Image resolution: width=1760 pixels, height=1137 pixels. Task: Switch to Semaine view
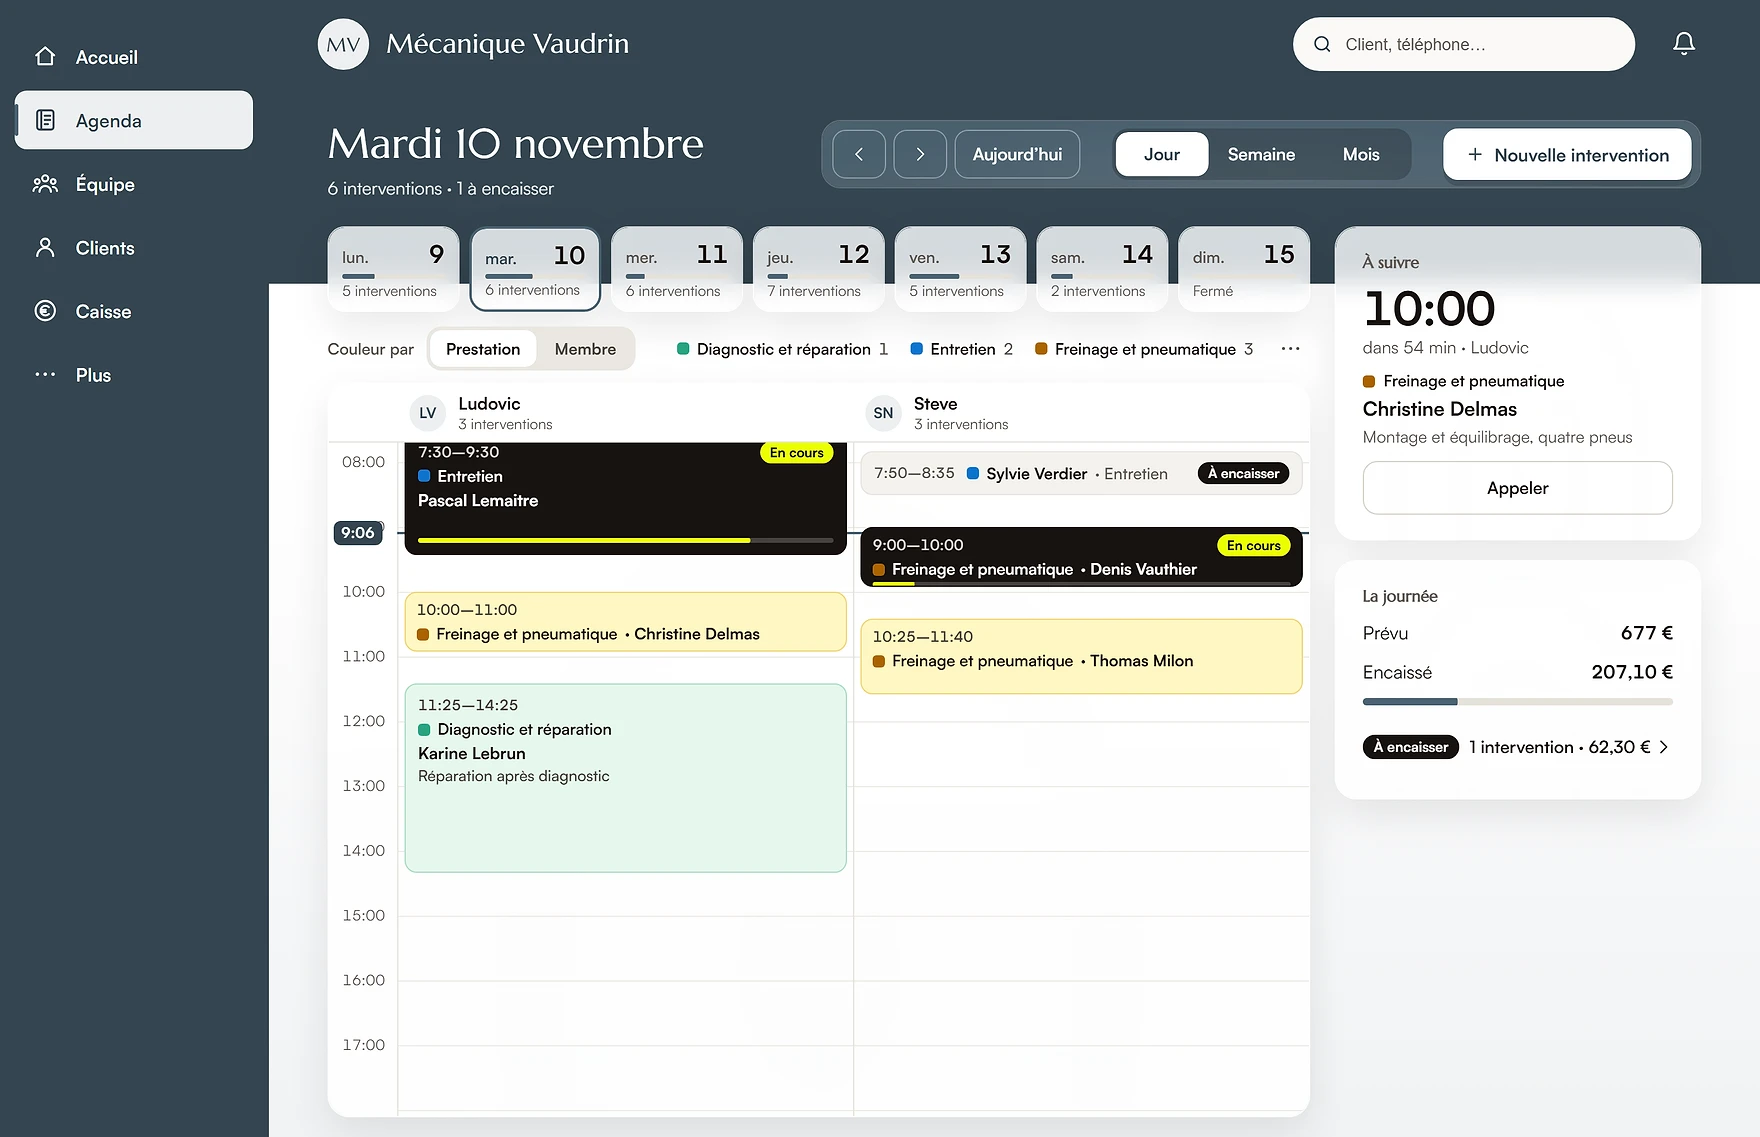coord(1261,154)
